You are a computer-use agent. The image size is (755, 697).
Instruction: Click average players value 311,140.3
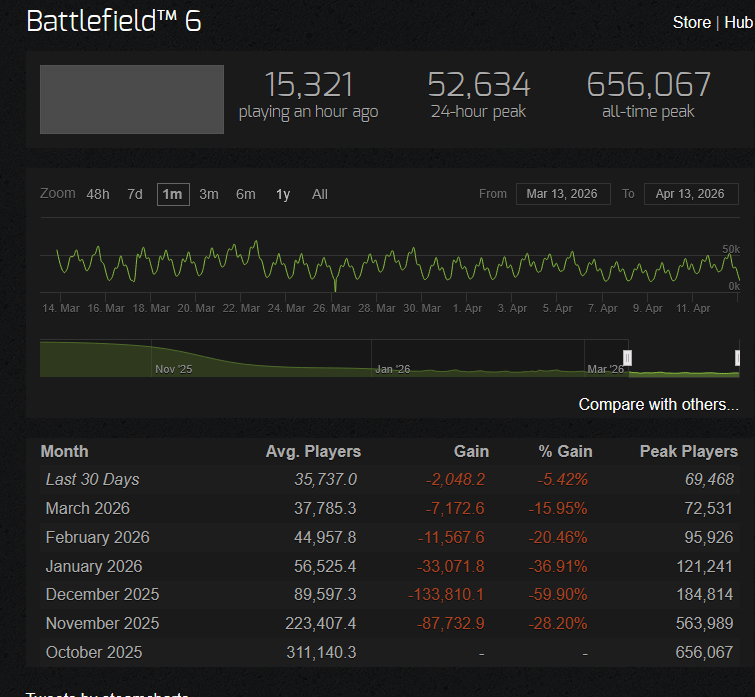321,652
